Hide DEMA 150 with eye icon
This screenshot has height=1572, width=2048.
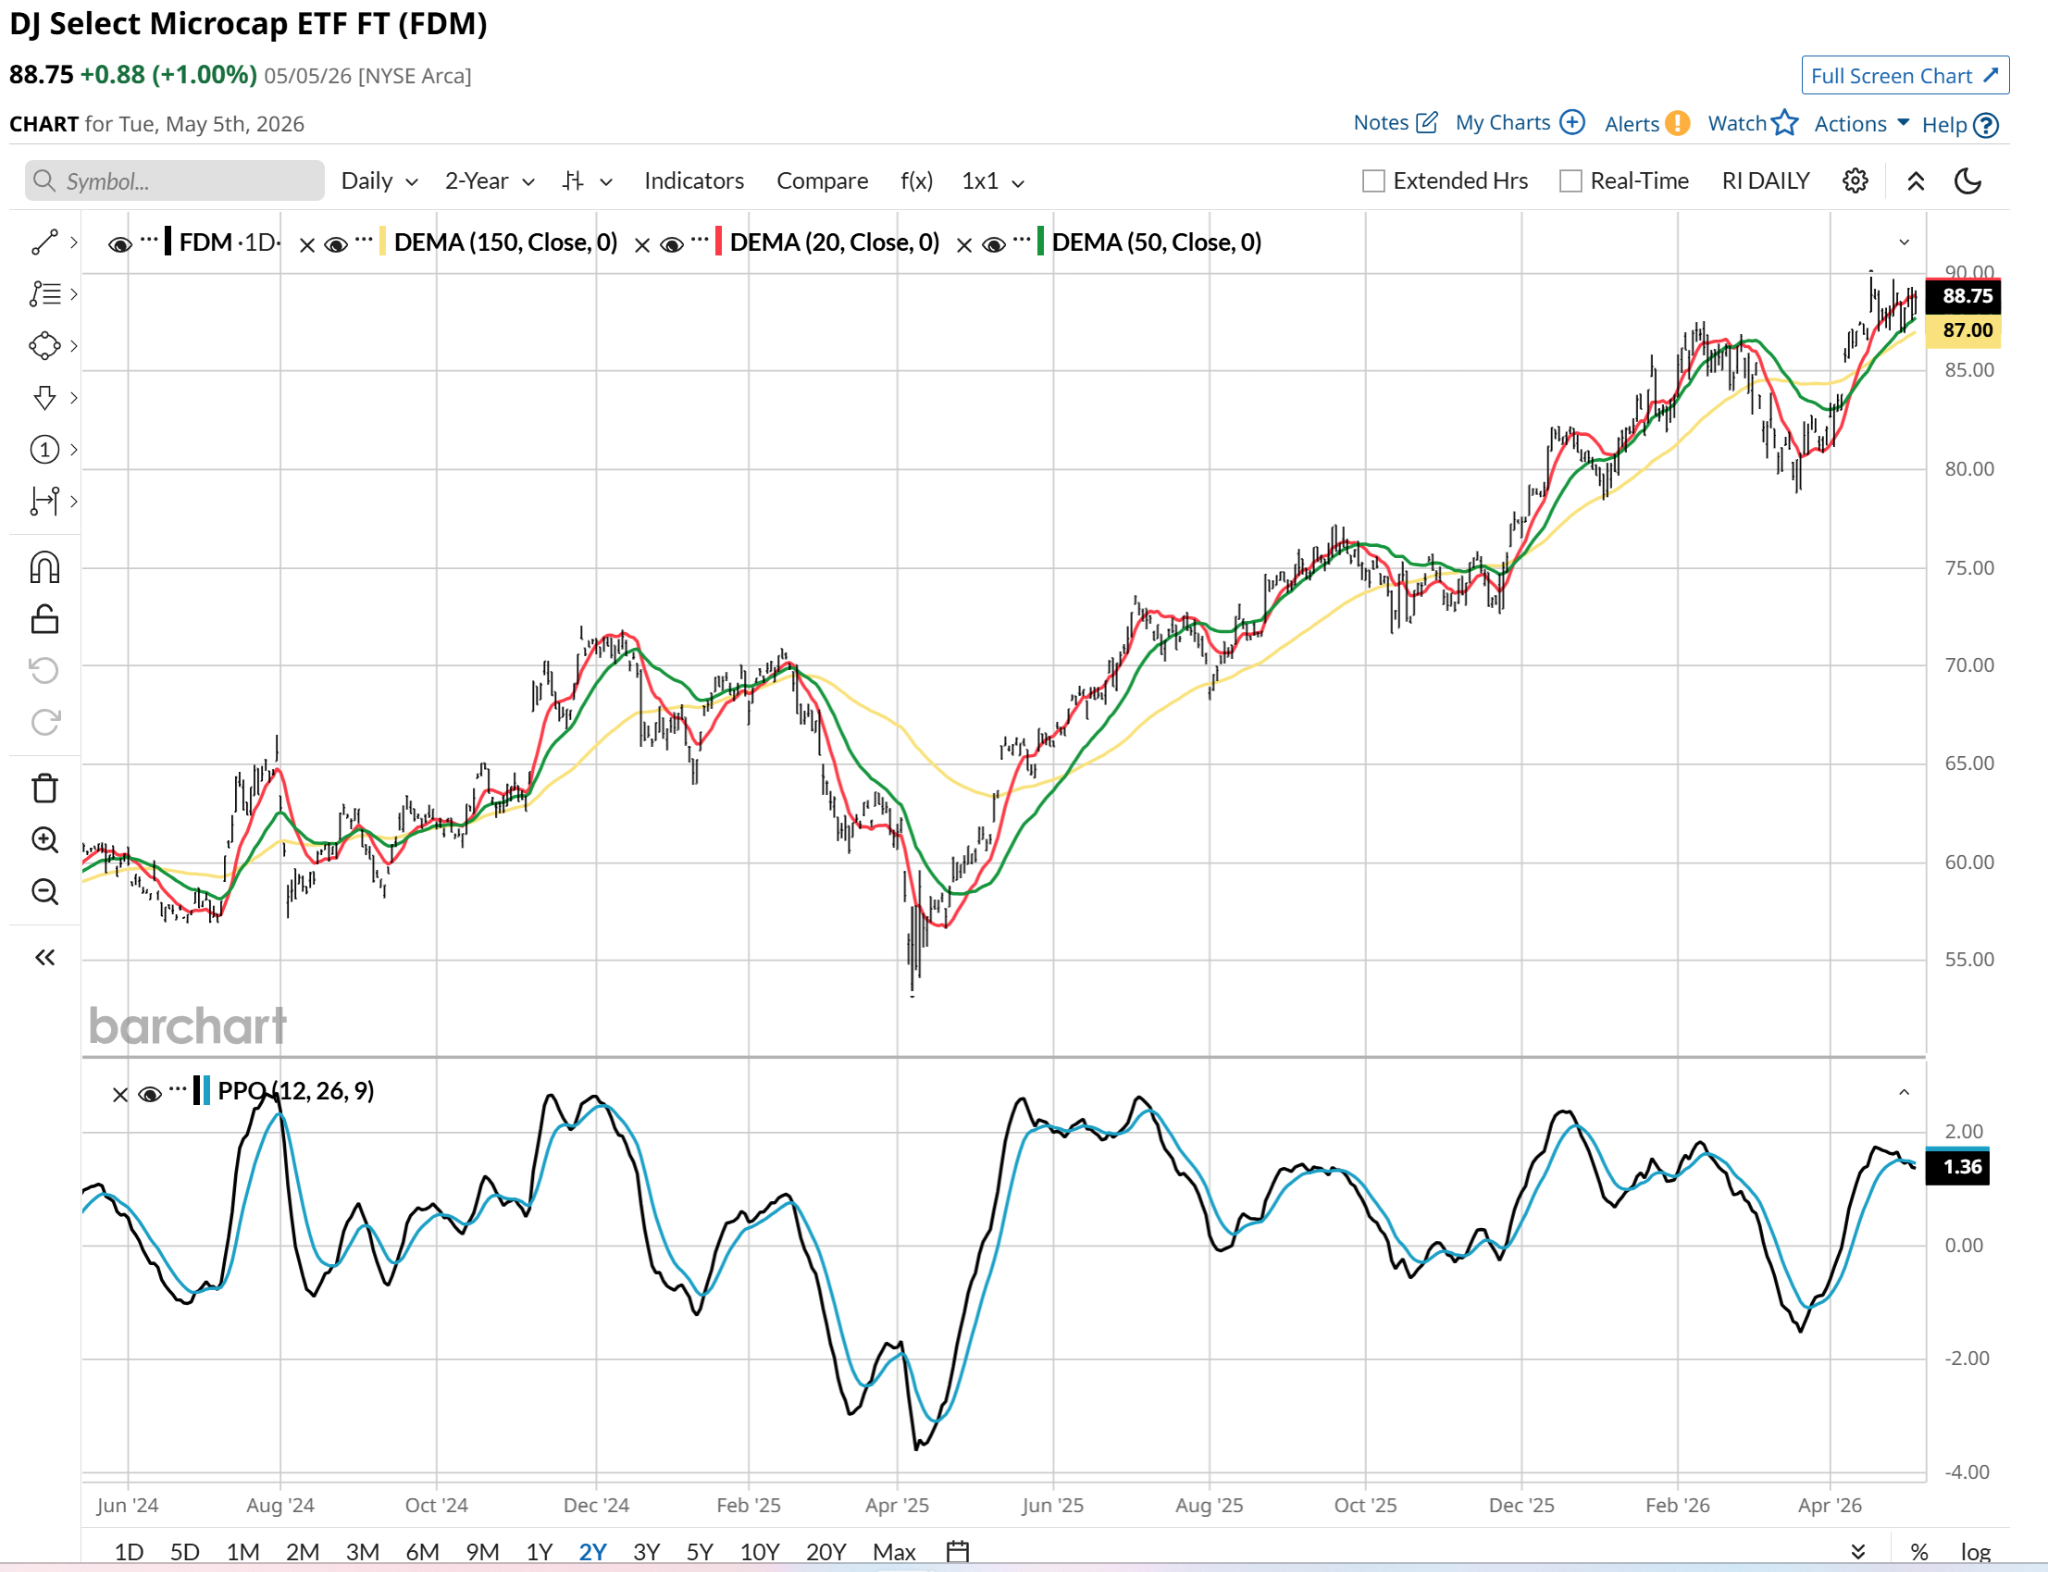[336, 244]
